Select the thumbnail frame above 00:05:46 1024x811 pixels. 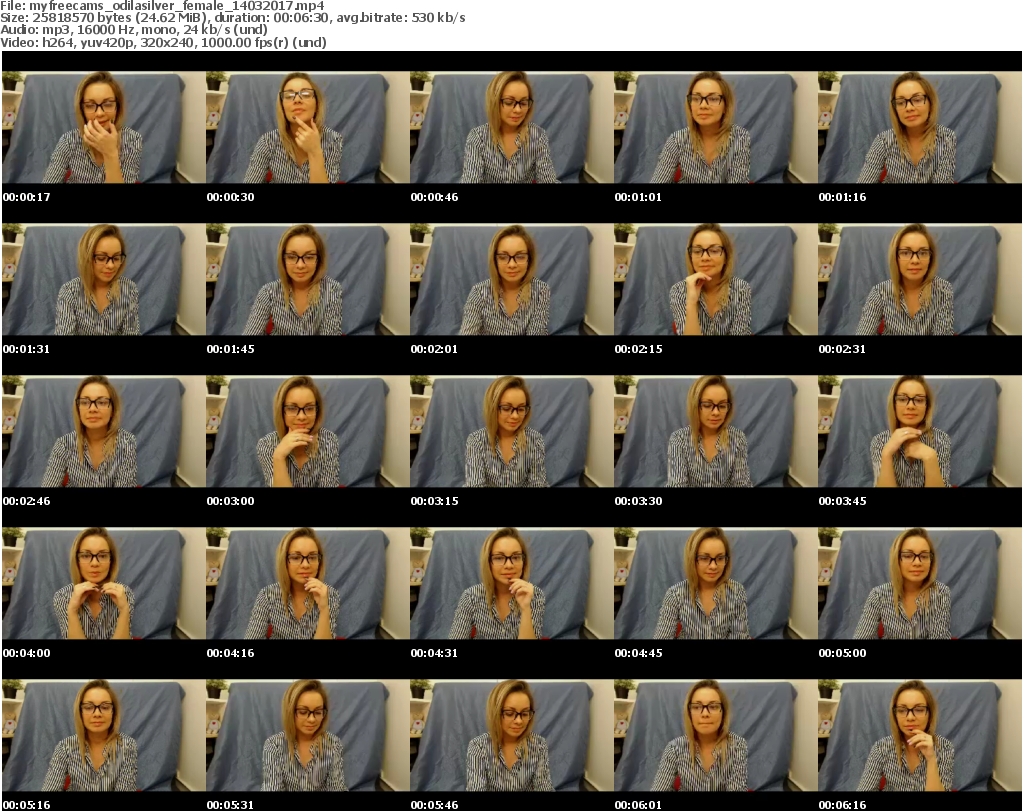[511, 735]
